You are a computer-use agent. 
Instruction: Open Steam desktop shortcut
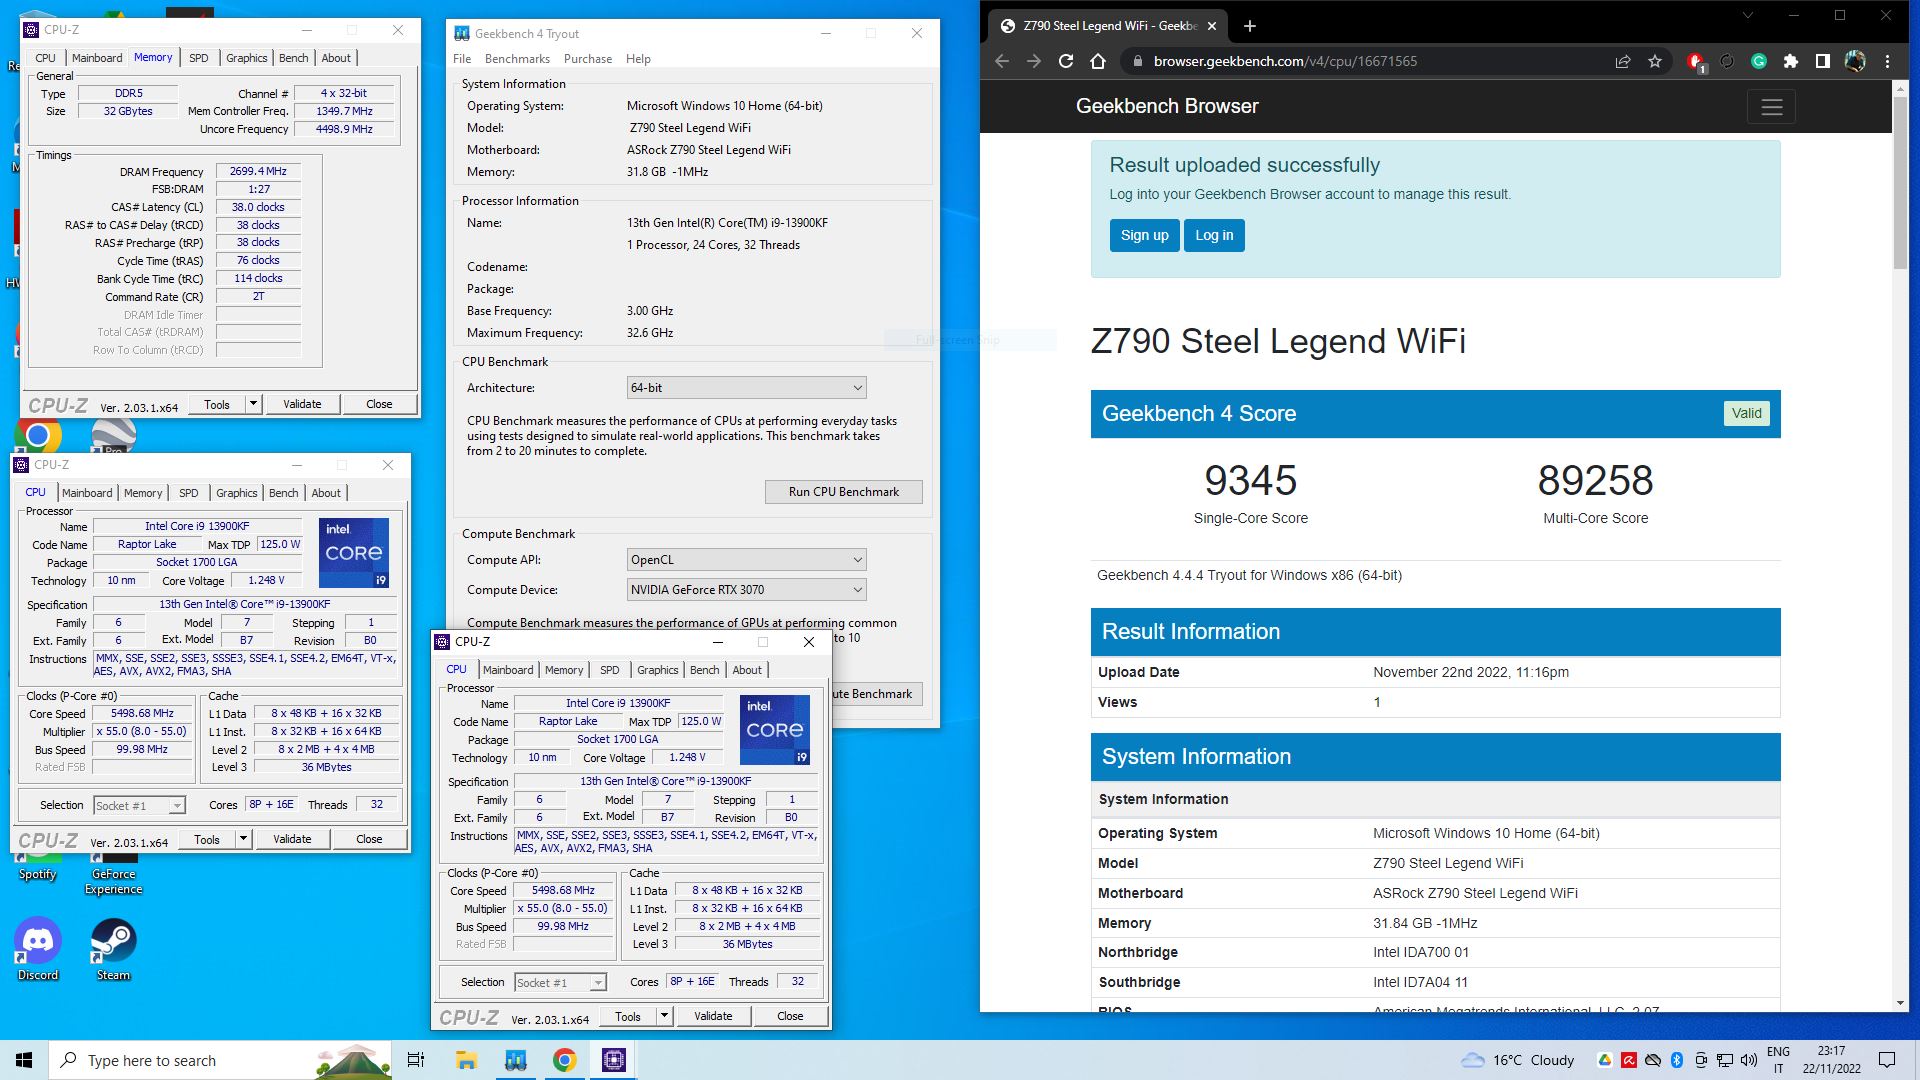click(x=113, y=950)
